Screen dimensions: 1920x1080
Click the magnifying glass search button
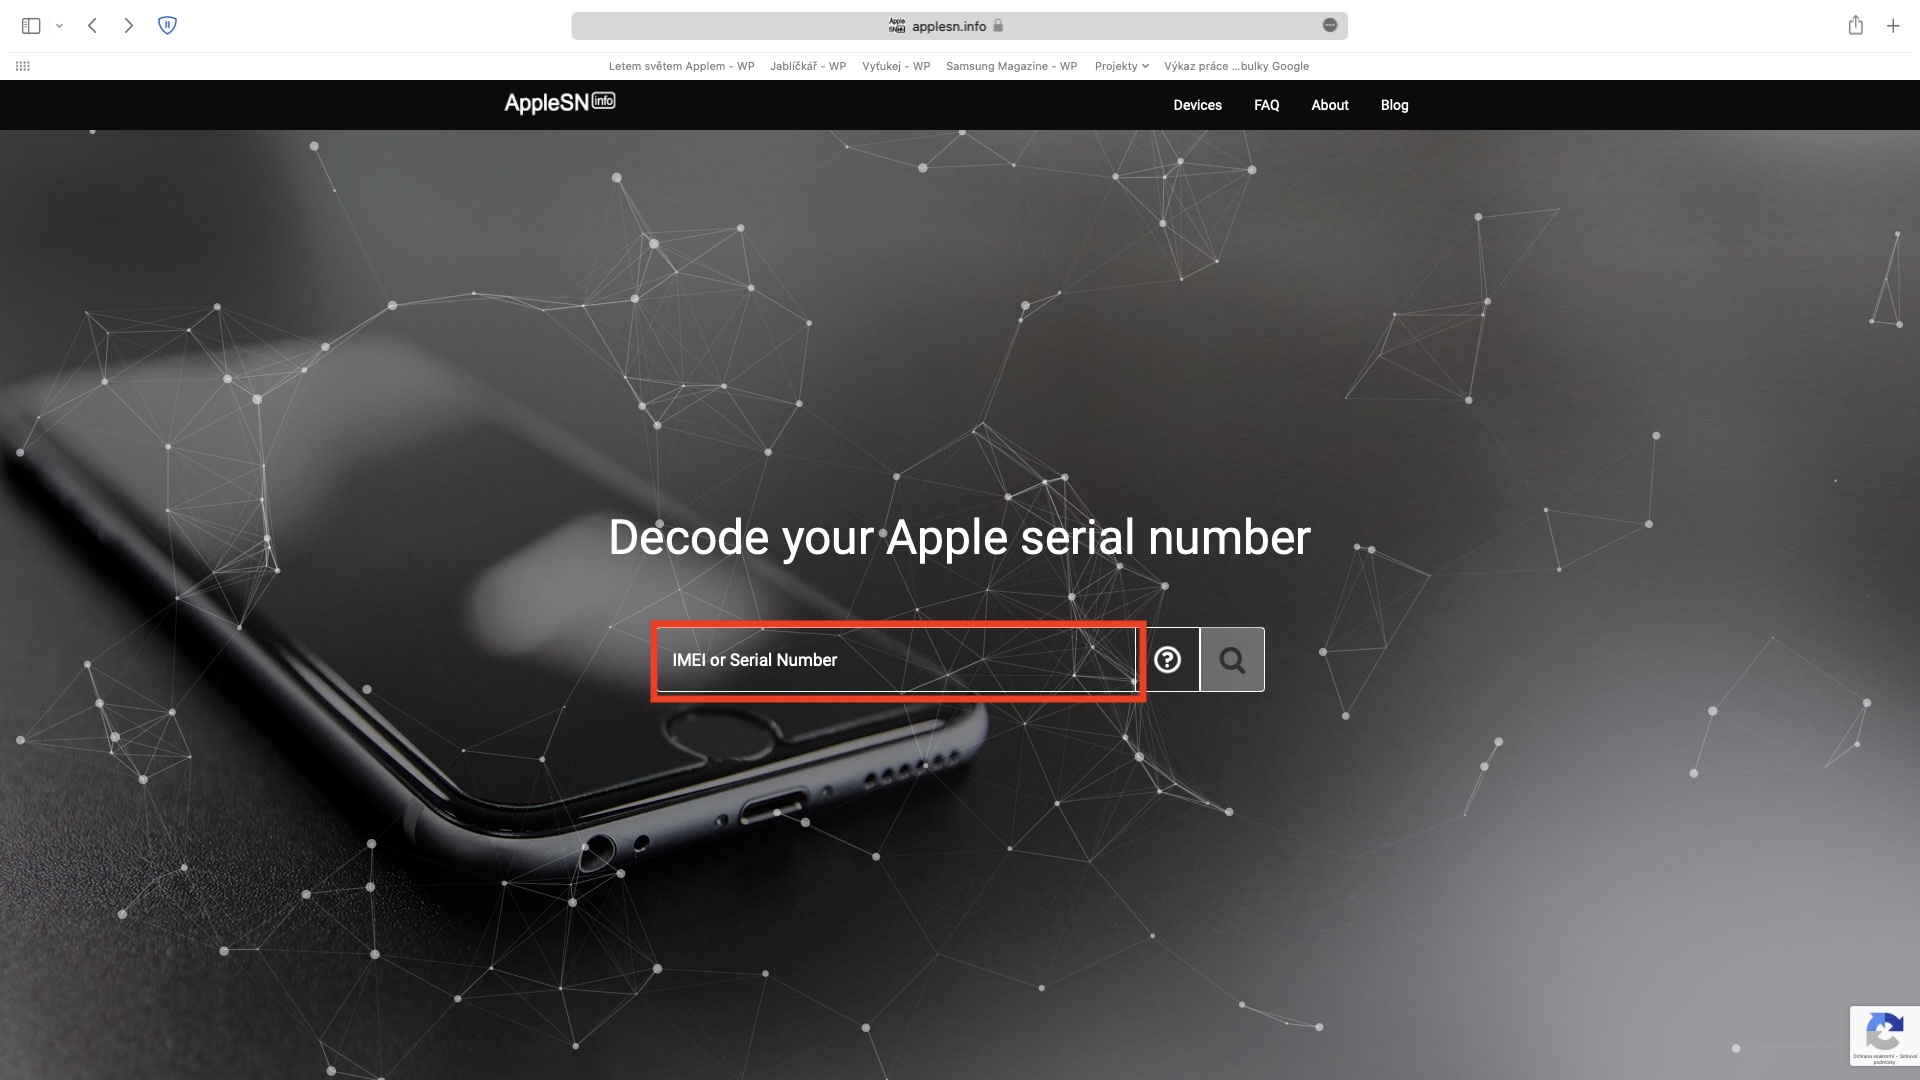[1232, 660]
